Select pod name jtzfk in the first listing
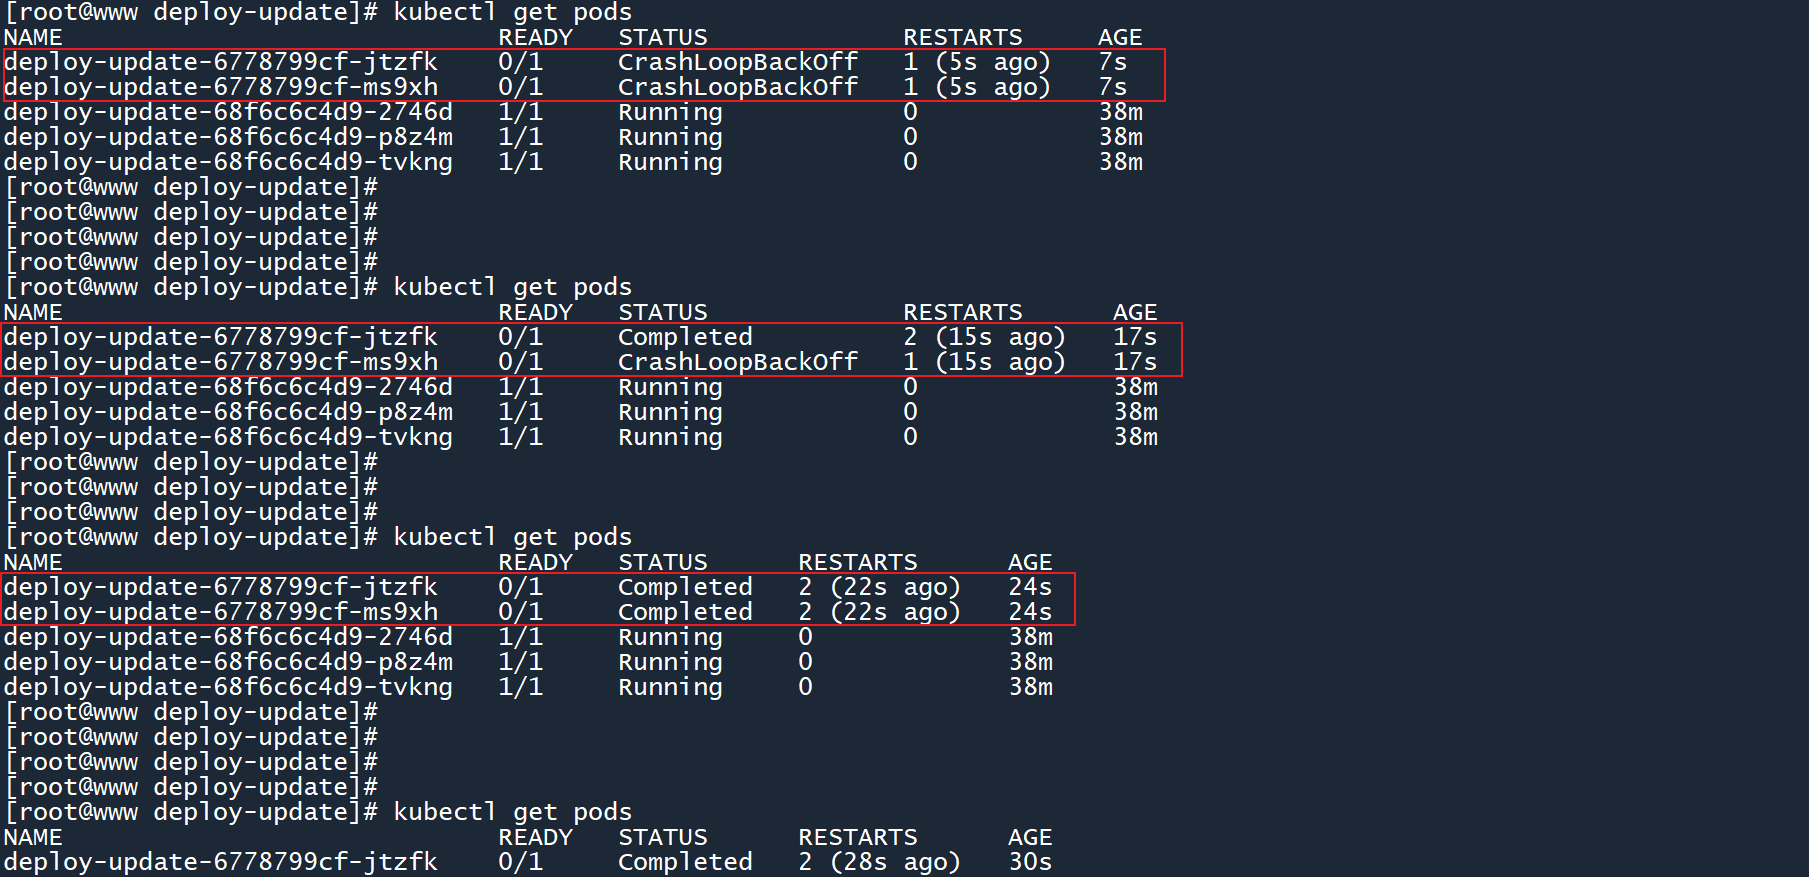Image resolution: width=1809 pixels, height=877 pixels. click(220, 62)
